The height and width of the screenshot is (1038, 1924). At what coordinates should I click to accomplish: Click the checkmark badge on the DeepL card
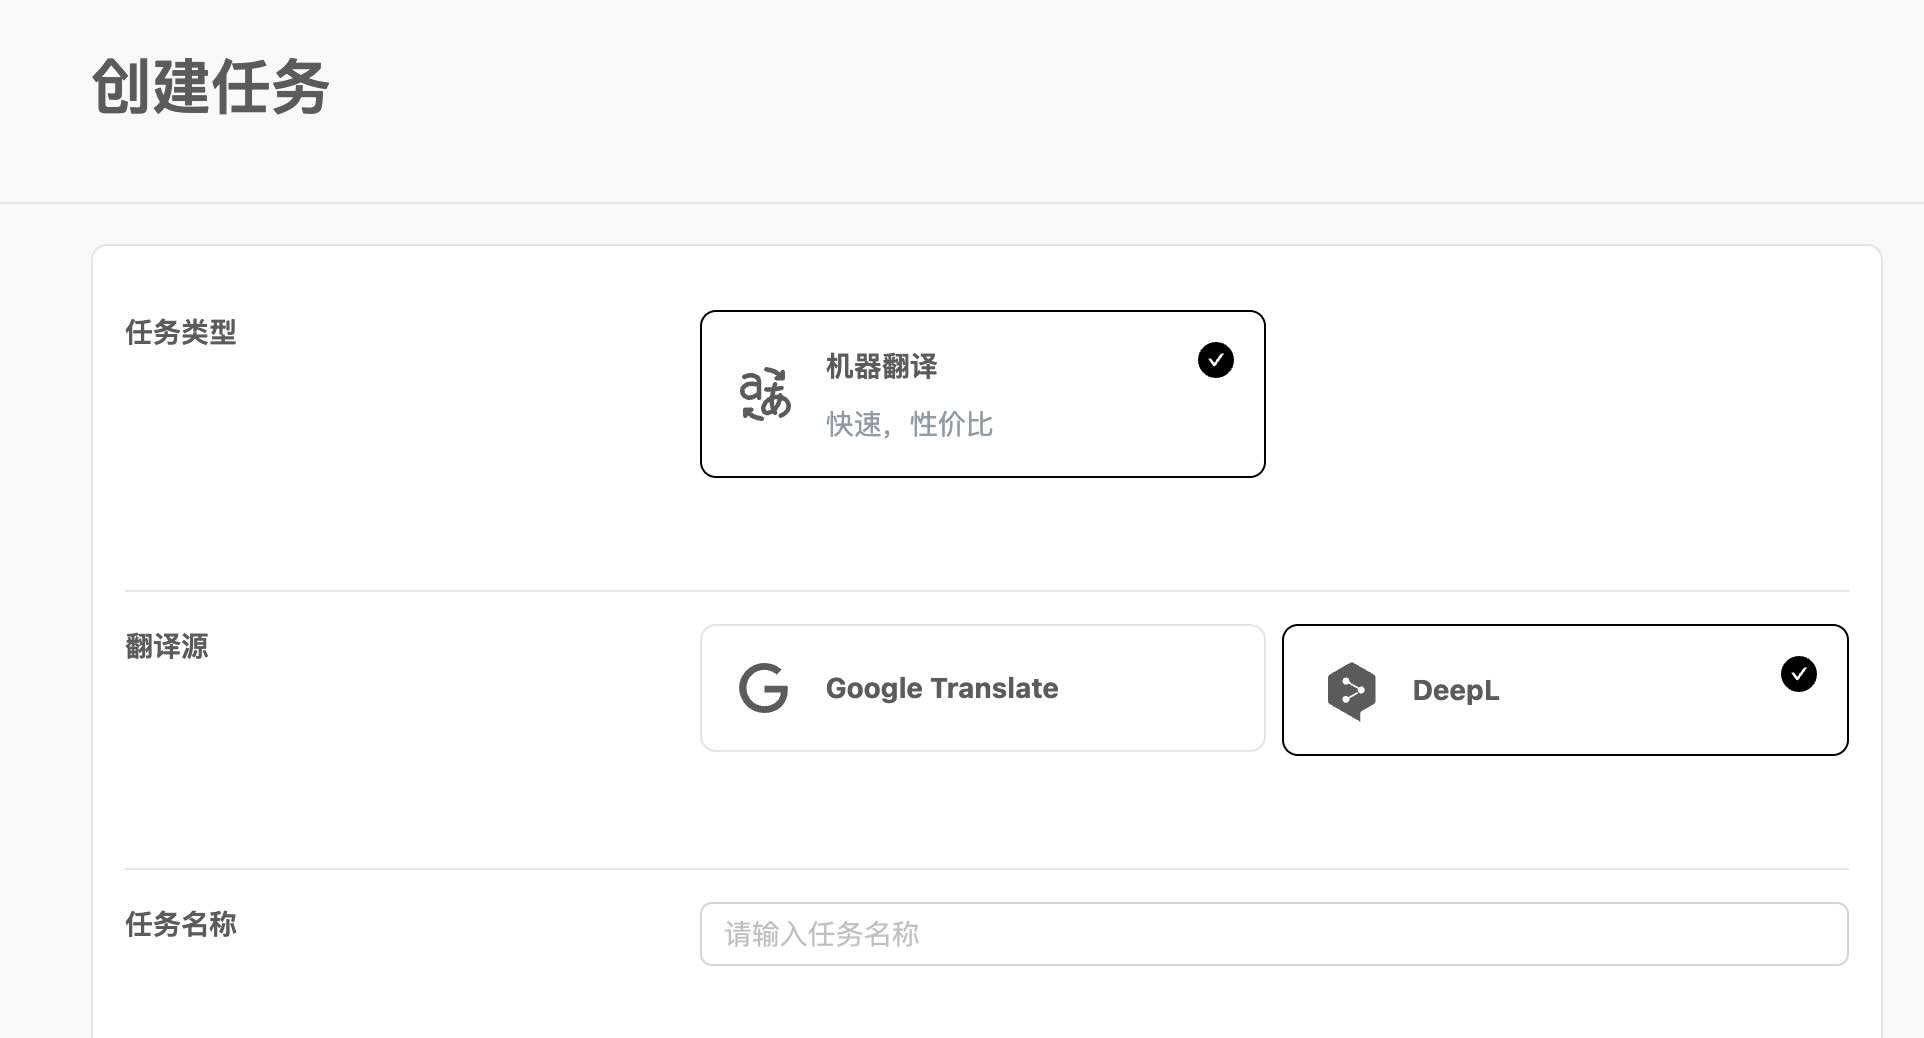(x=1800, y=674)
